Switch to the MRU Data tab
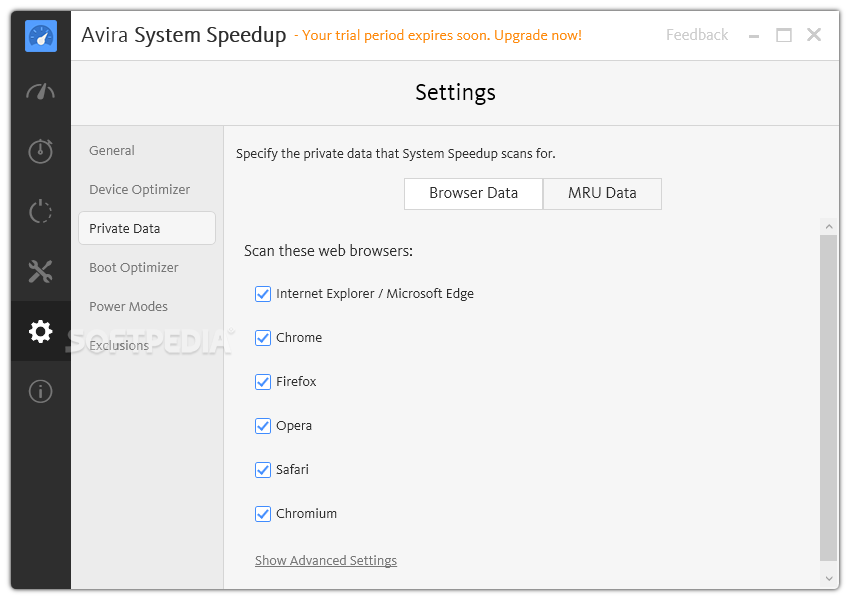Viewport: 850px width, 600px height. click(x=602, y=193)
